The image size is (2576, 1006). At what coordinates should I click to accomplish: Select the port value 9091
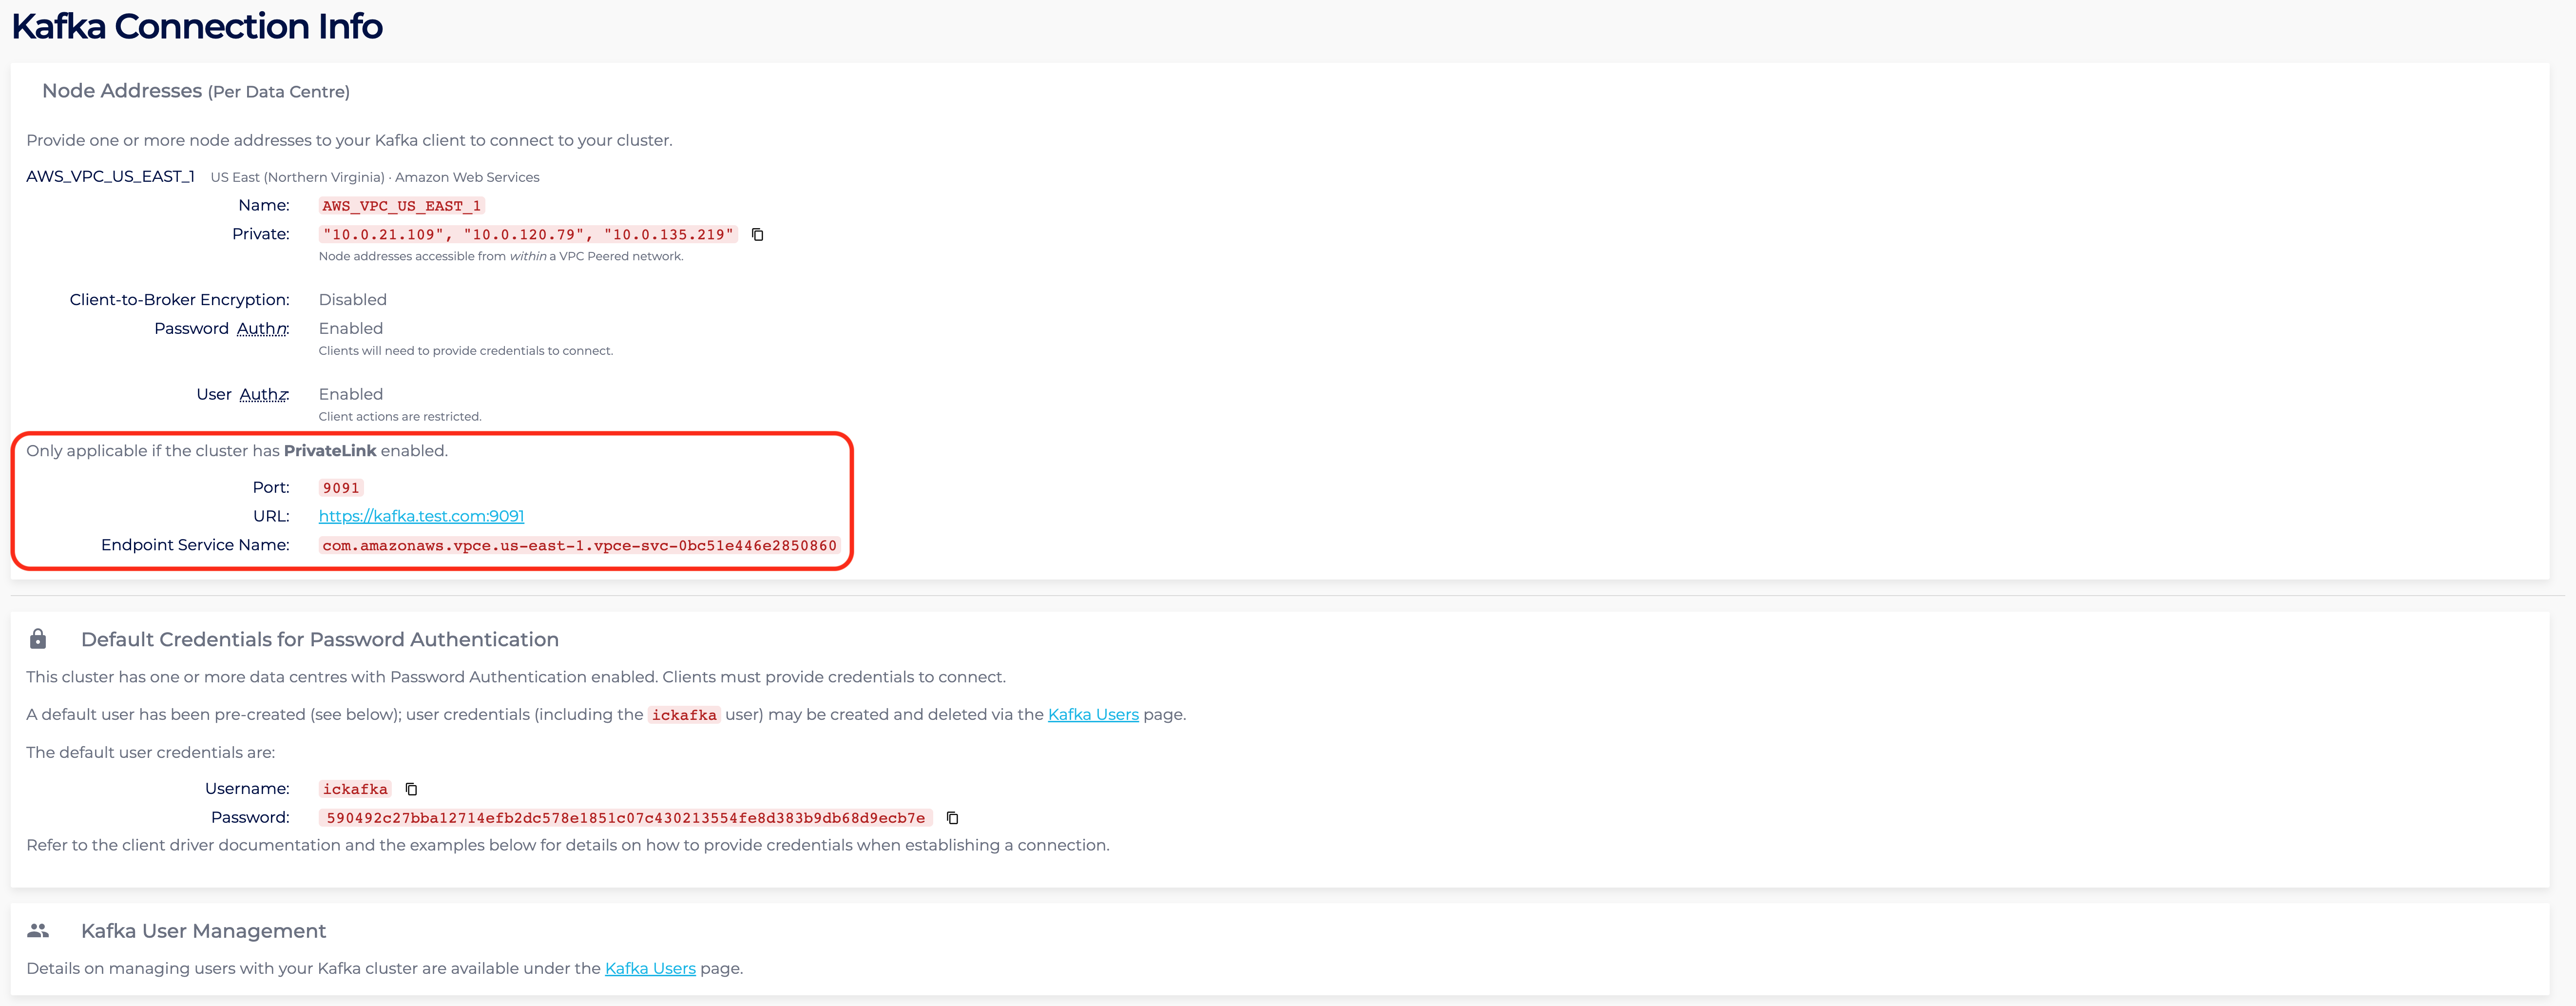point(341,488)
